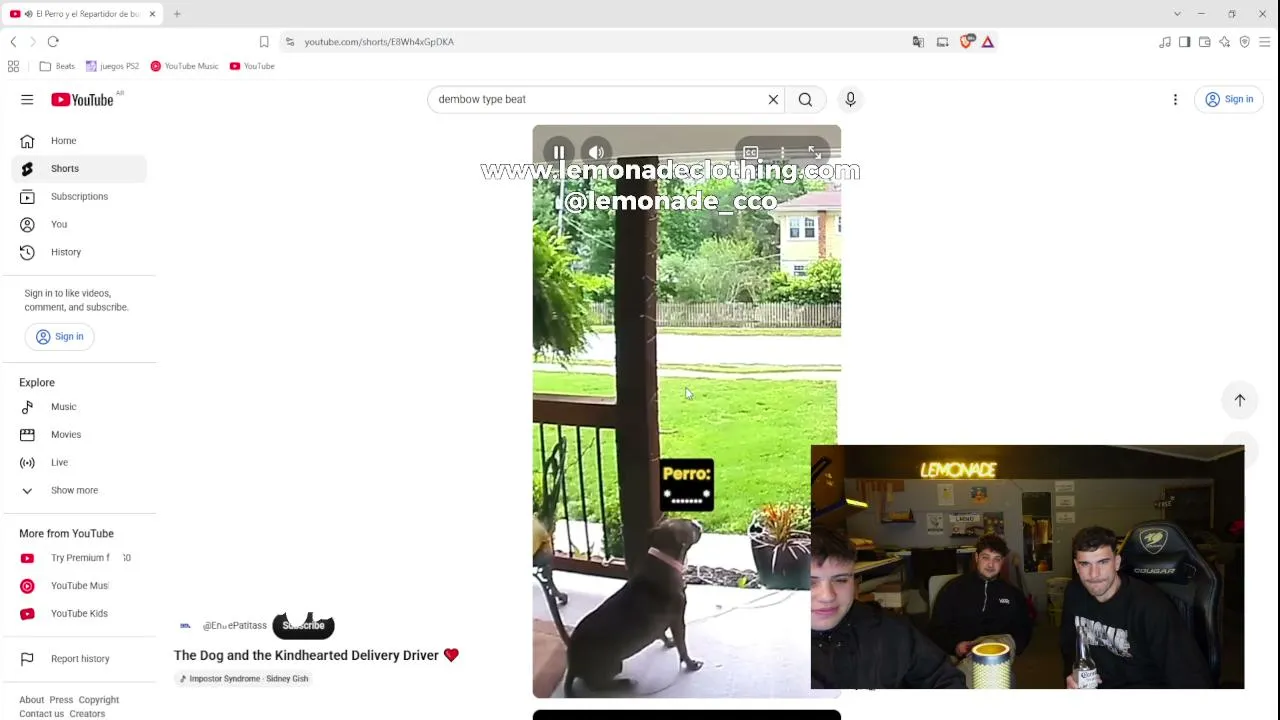
Task: Open YouTube settings three-dot menu
Action: click(1175, 99)
